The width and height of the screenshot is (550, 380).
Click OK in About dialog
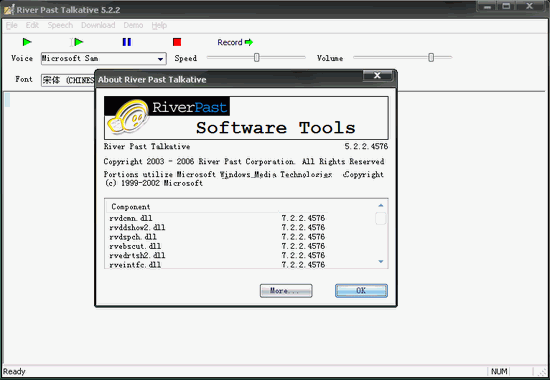click(361, 291)
